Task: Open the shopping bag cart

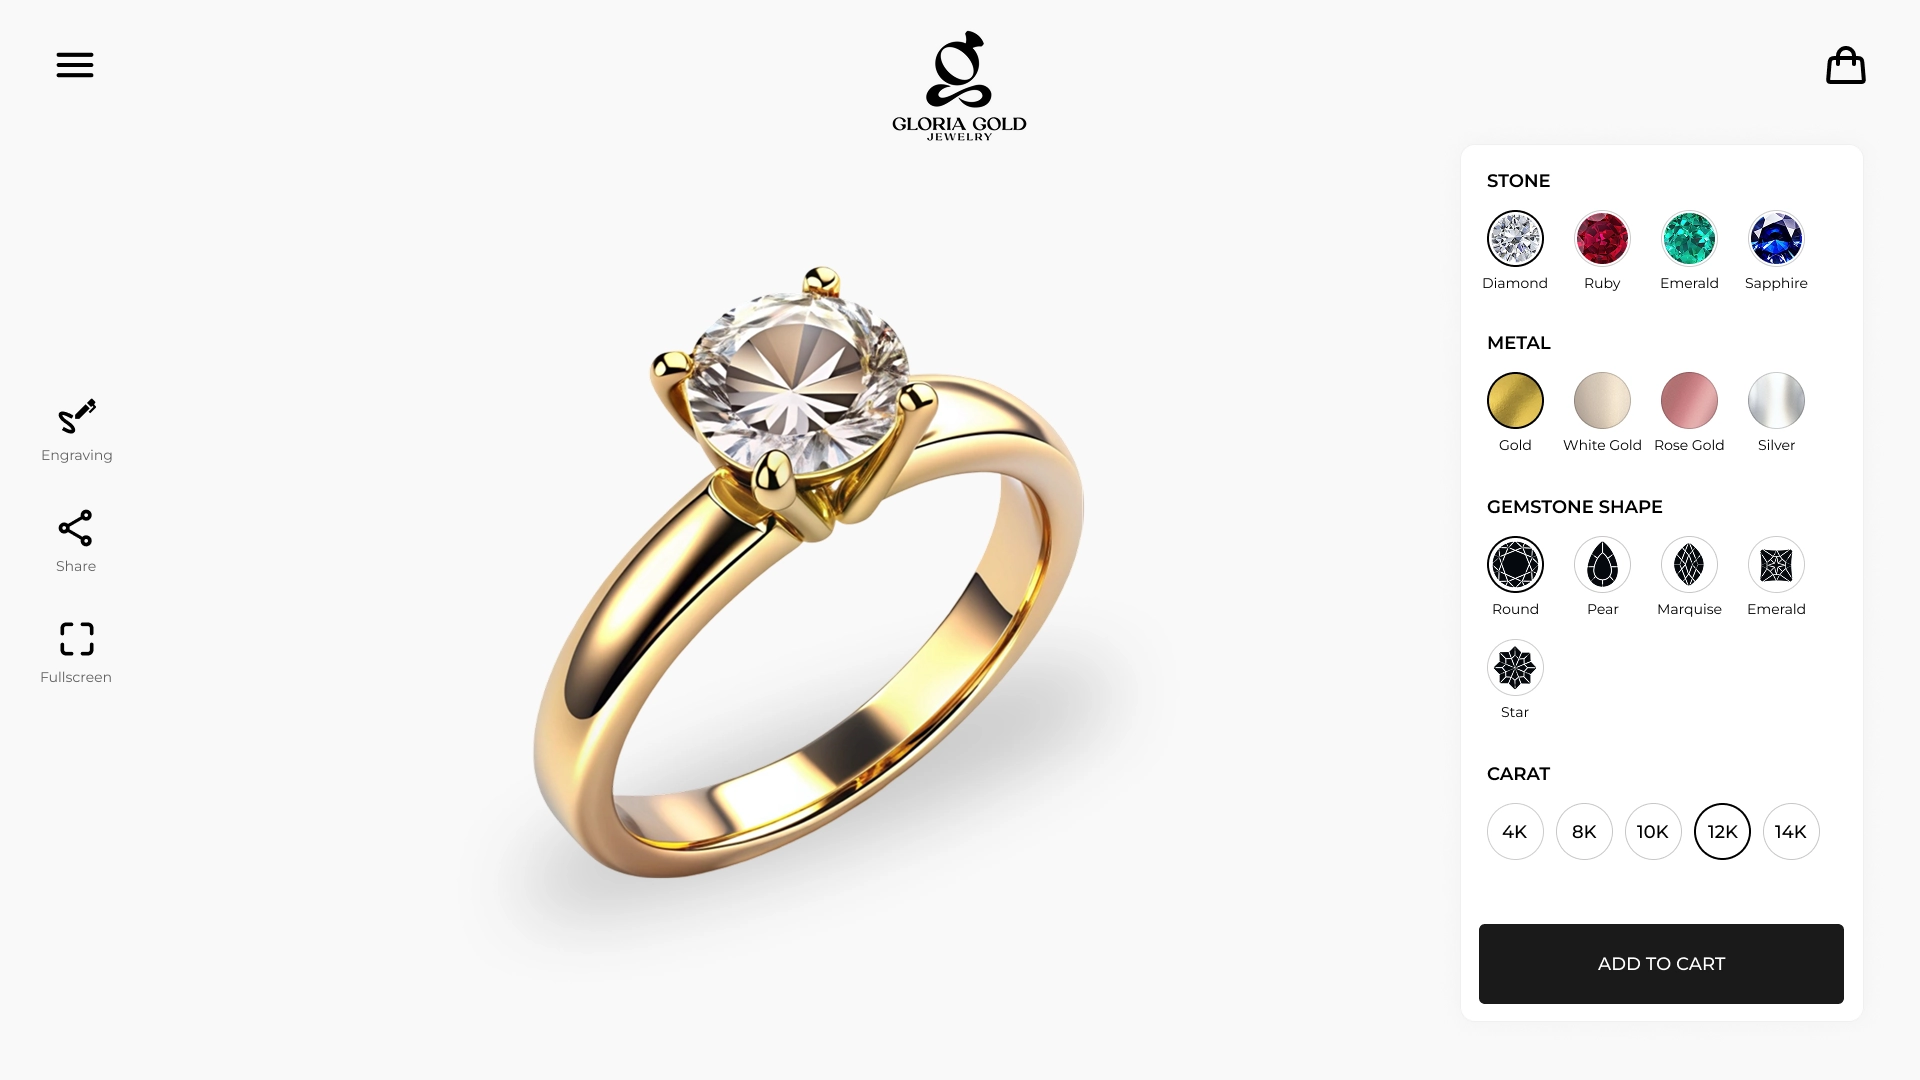Action: pos(1845,66)
